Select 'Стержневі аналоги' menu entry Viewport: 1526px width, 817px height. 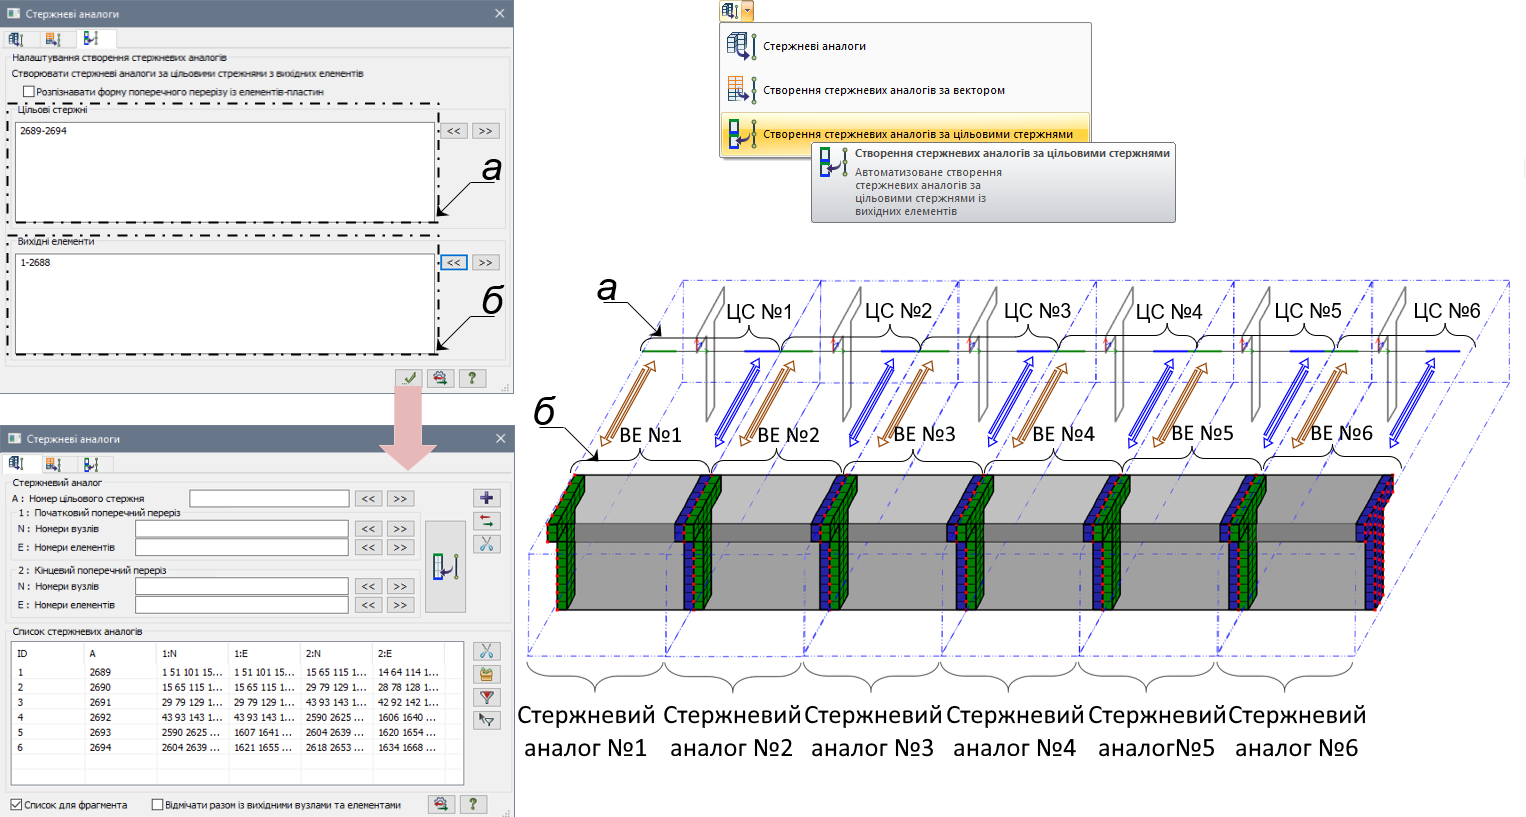814,46
